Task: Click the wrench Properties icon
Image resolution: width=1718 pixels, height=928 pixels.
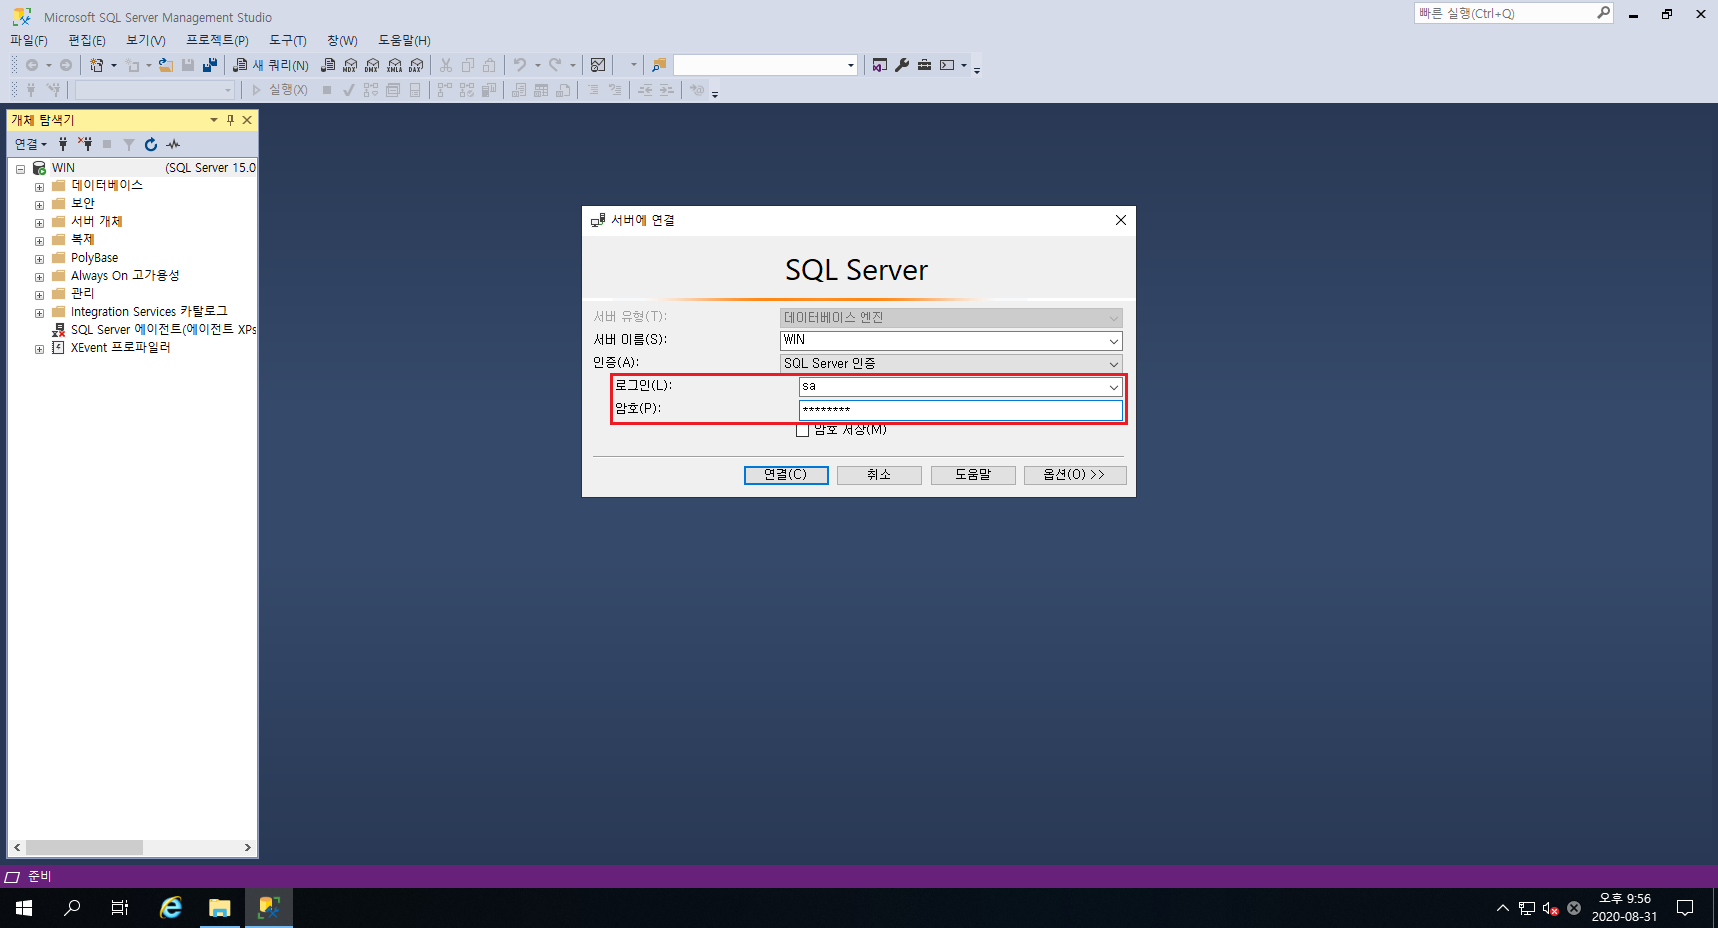Action: 902,65
